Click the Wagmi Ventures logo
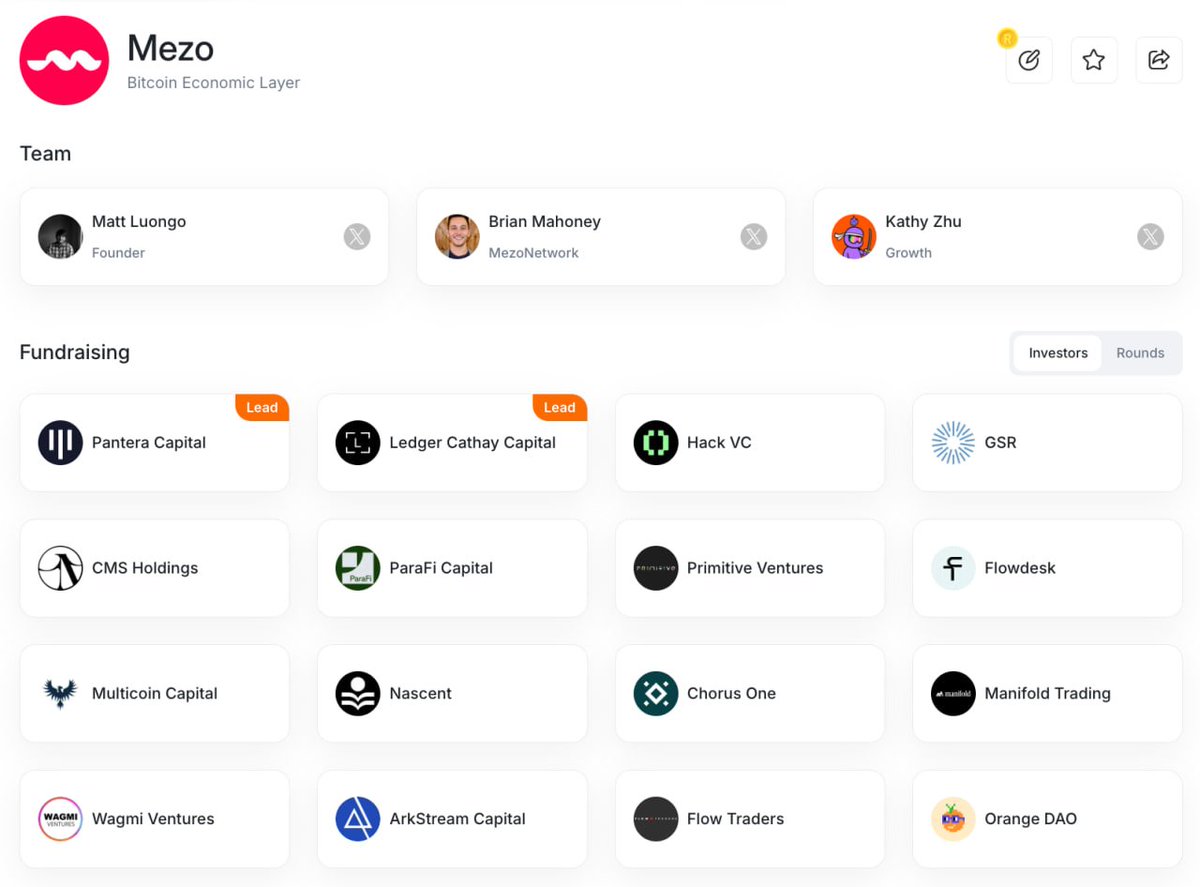 [60, 819]
